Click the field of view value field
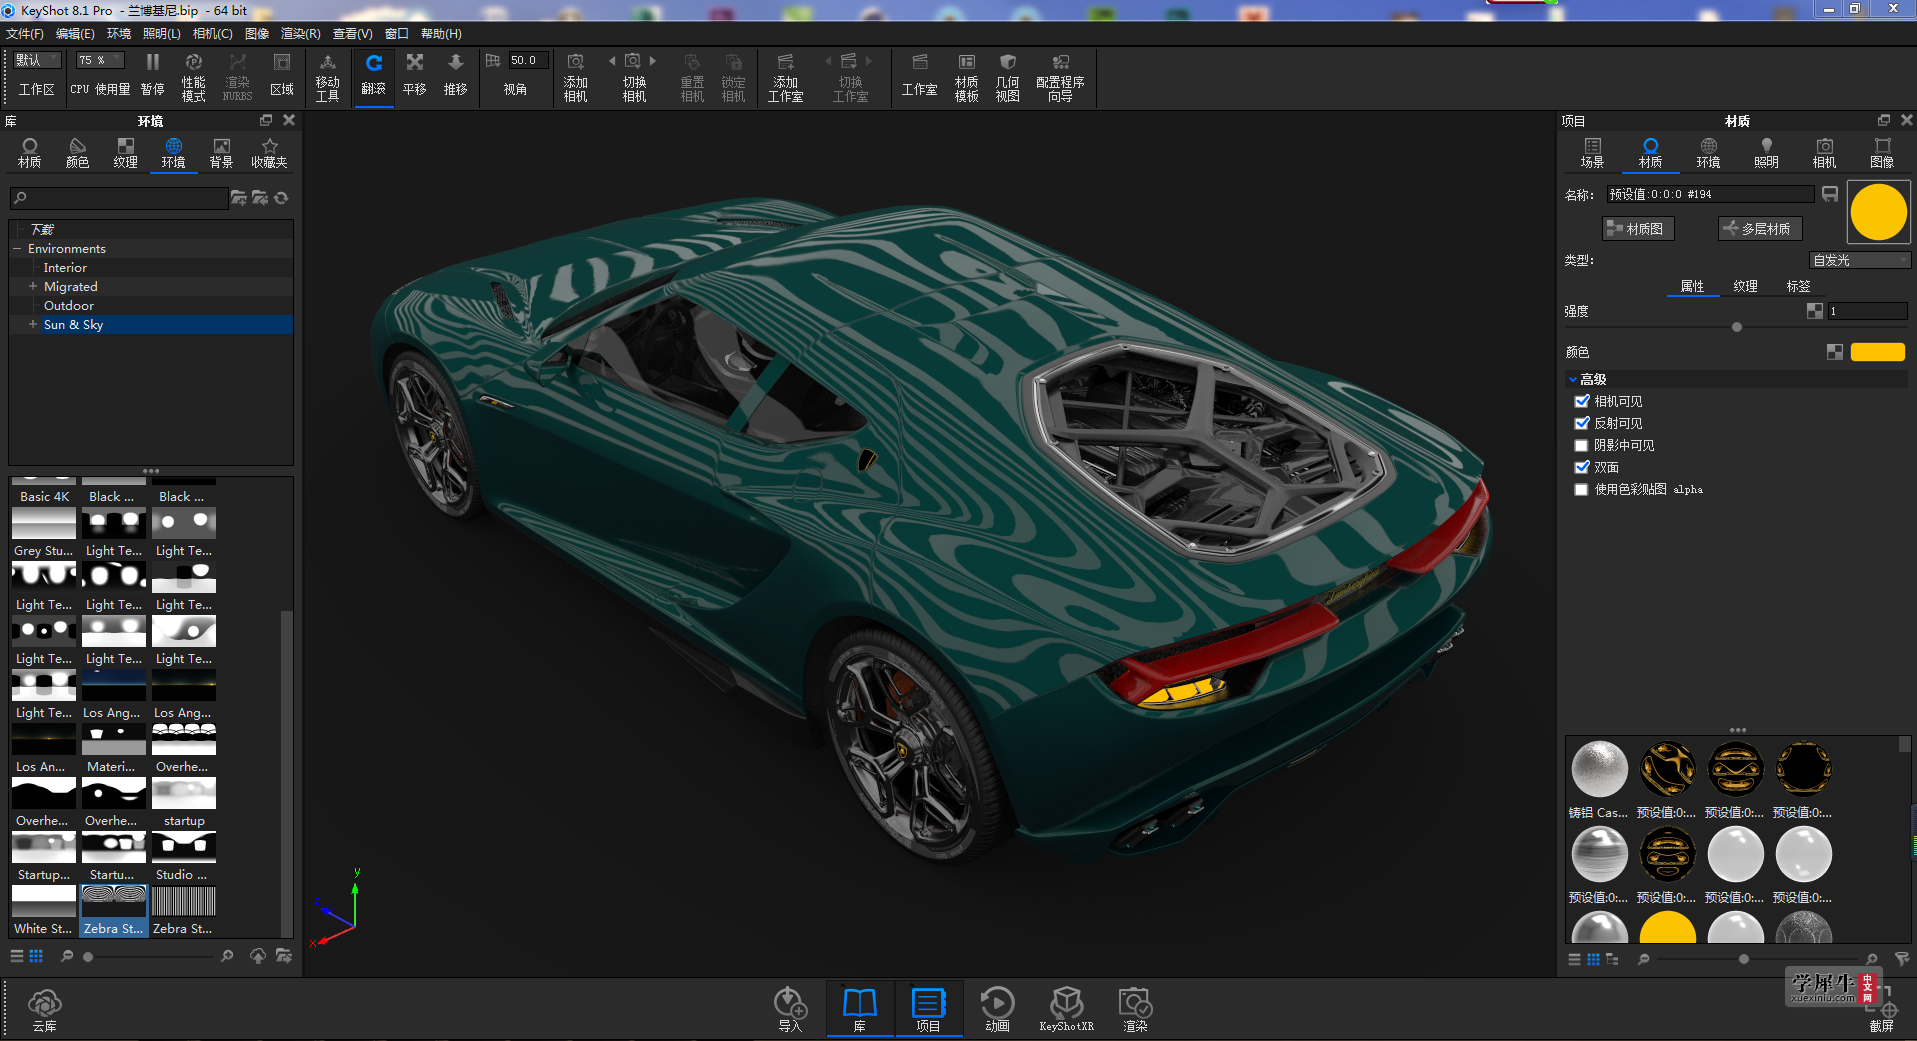The image size is (1917, 1041). [x=528, y=60]
